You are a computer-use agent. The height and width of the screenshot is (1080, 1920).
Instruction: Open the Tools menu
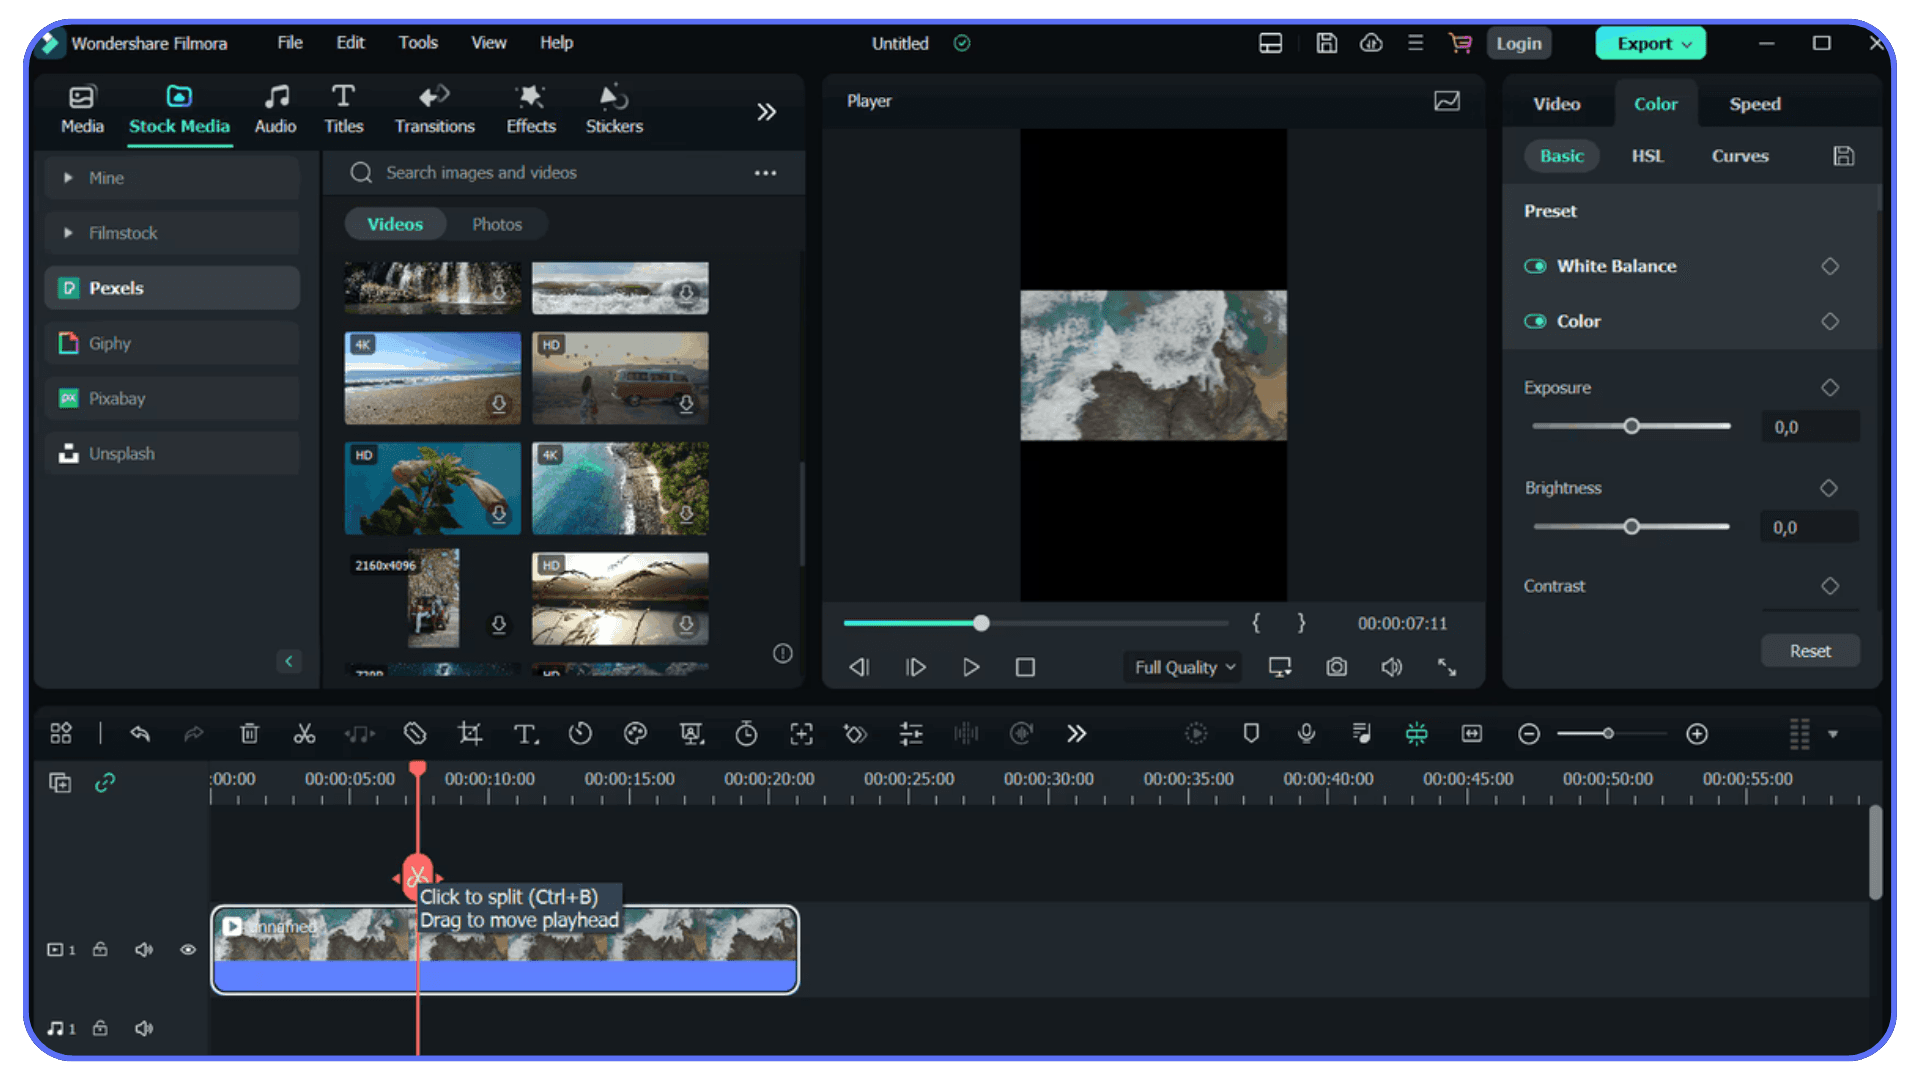click(x=418, y=43)
